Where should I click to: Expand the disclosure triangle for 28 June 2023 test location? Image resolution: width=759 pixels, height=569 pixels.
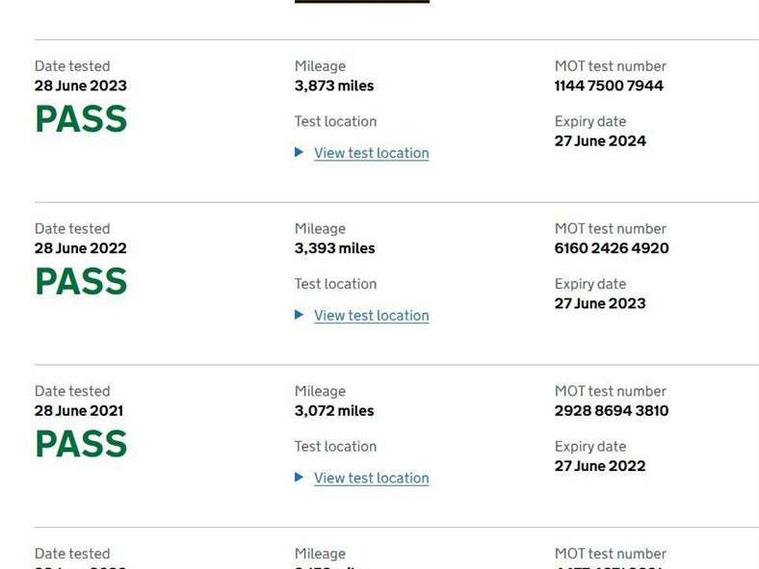(x=299, y=153)
